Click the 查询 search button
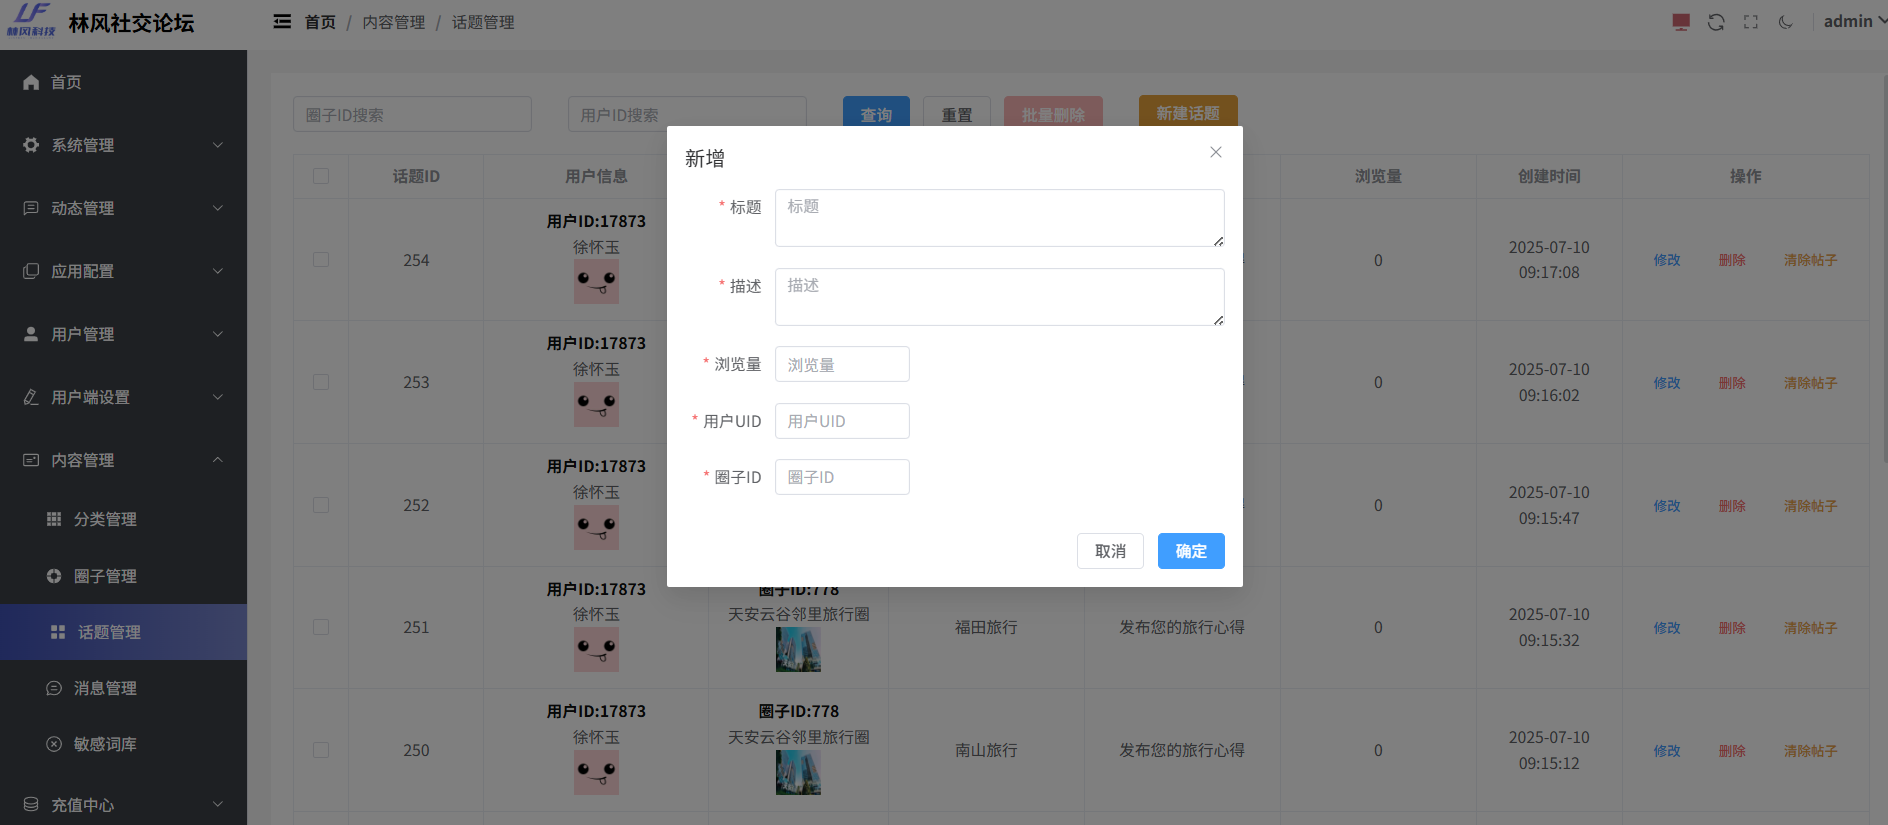This screenshot has width=1888, height=825. (x=876, y=114)
